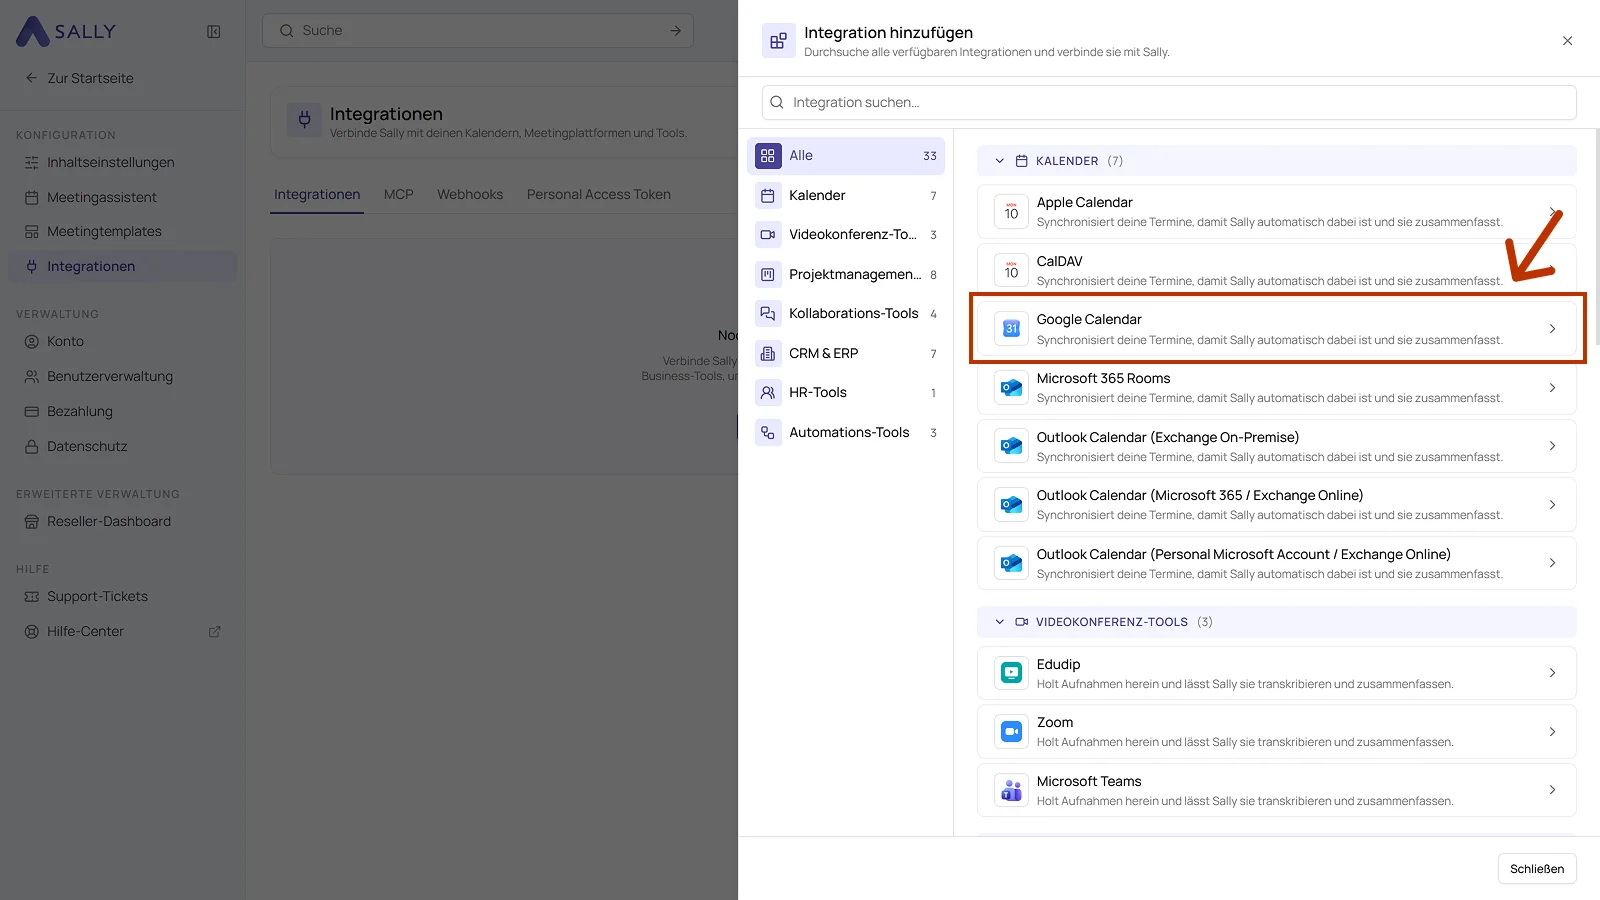This screenshot has width=1600, height=900.
Task: Click the plug icon beside Integrationen heading
Action: tap(304, 121)
